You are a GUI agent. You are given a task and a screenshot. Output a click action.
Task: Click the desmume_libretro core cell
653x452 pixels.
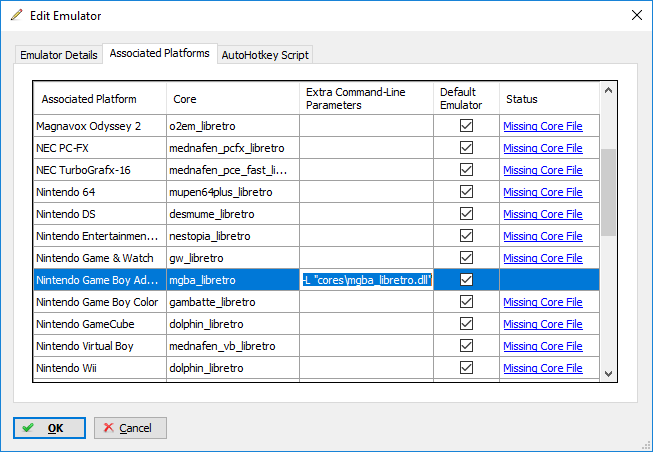233,214
